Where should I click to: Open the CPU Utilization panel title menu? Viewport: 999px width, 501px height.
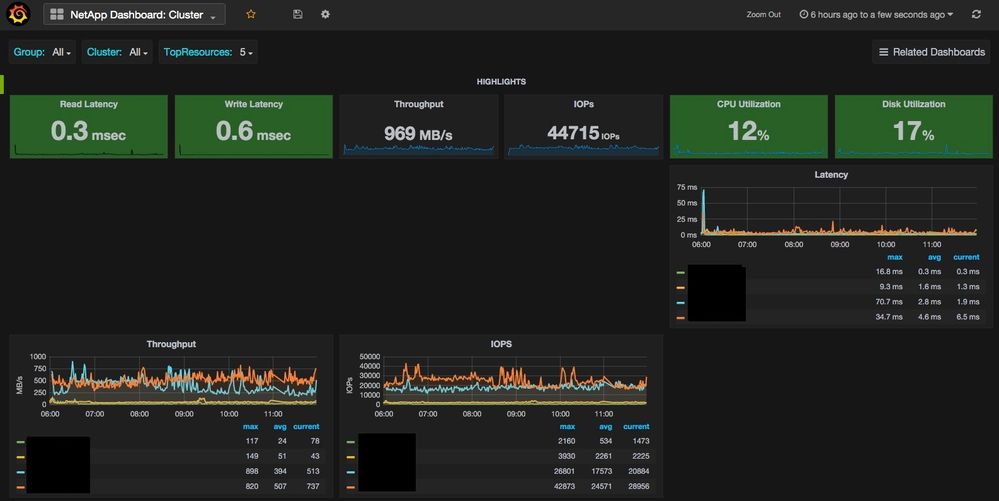[748, 104]
